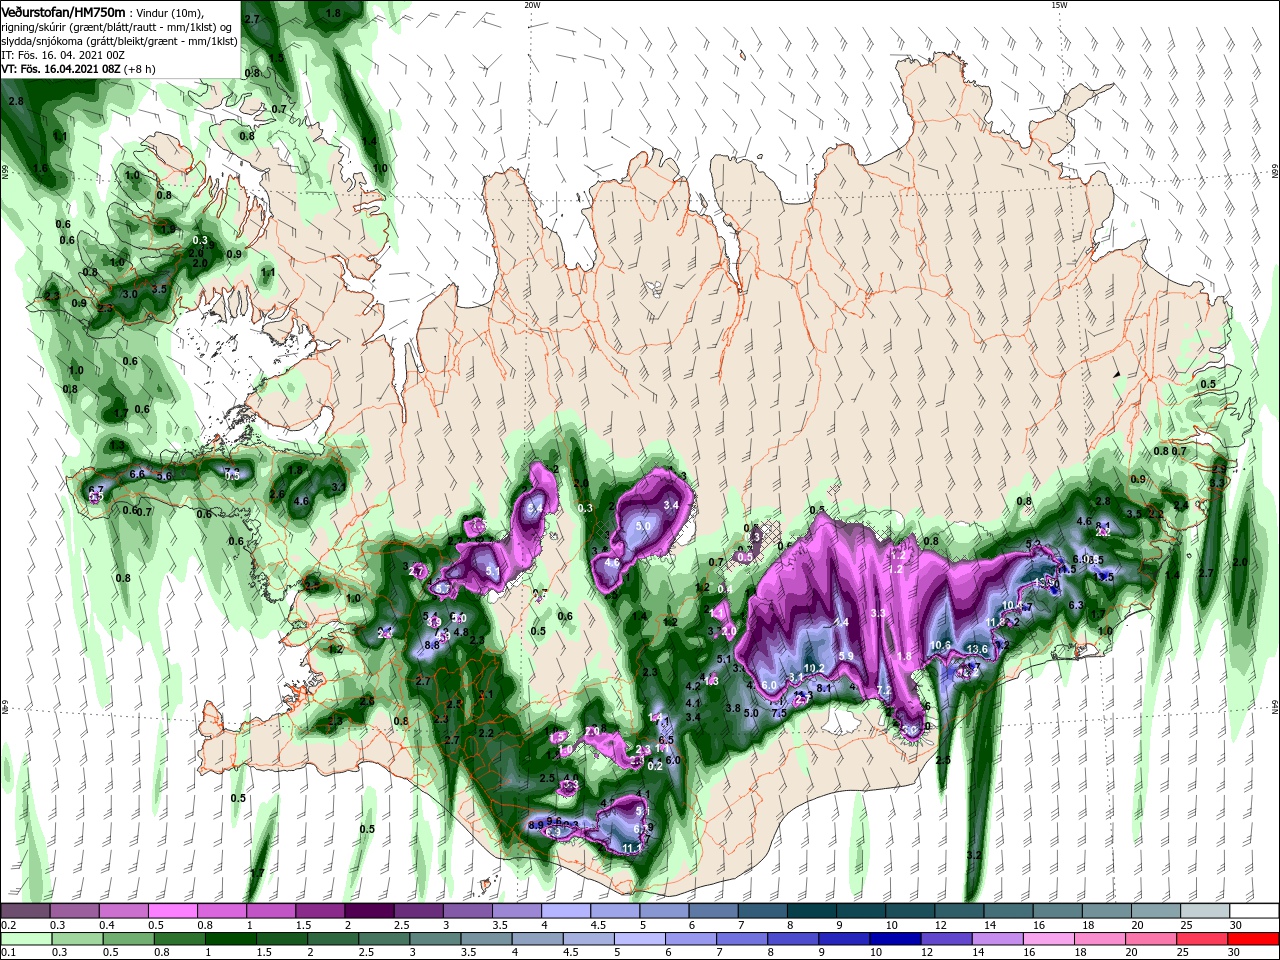Image resolution: width=1280 pixels, height=960 pixels.
Task: Click the 11.1 precipitation value on the map
Action: pyautogui.click(x=632, y=848)
